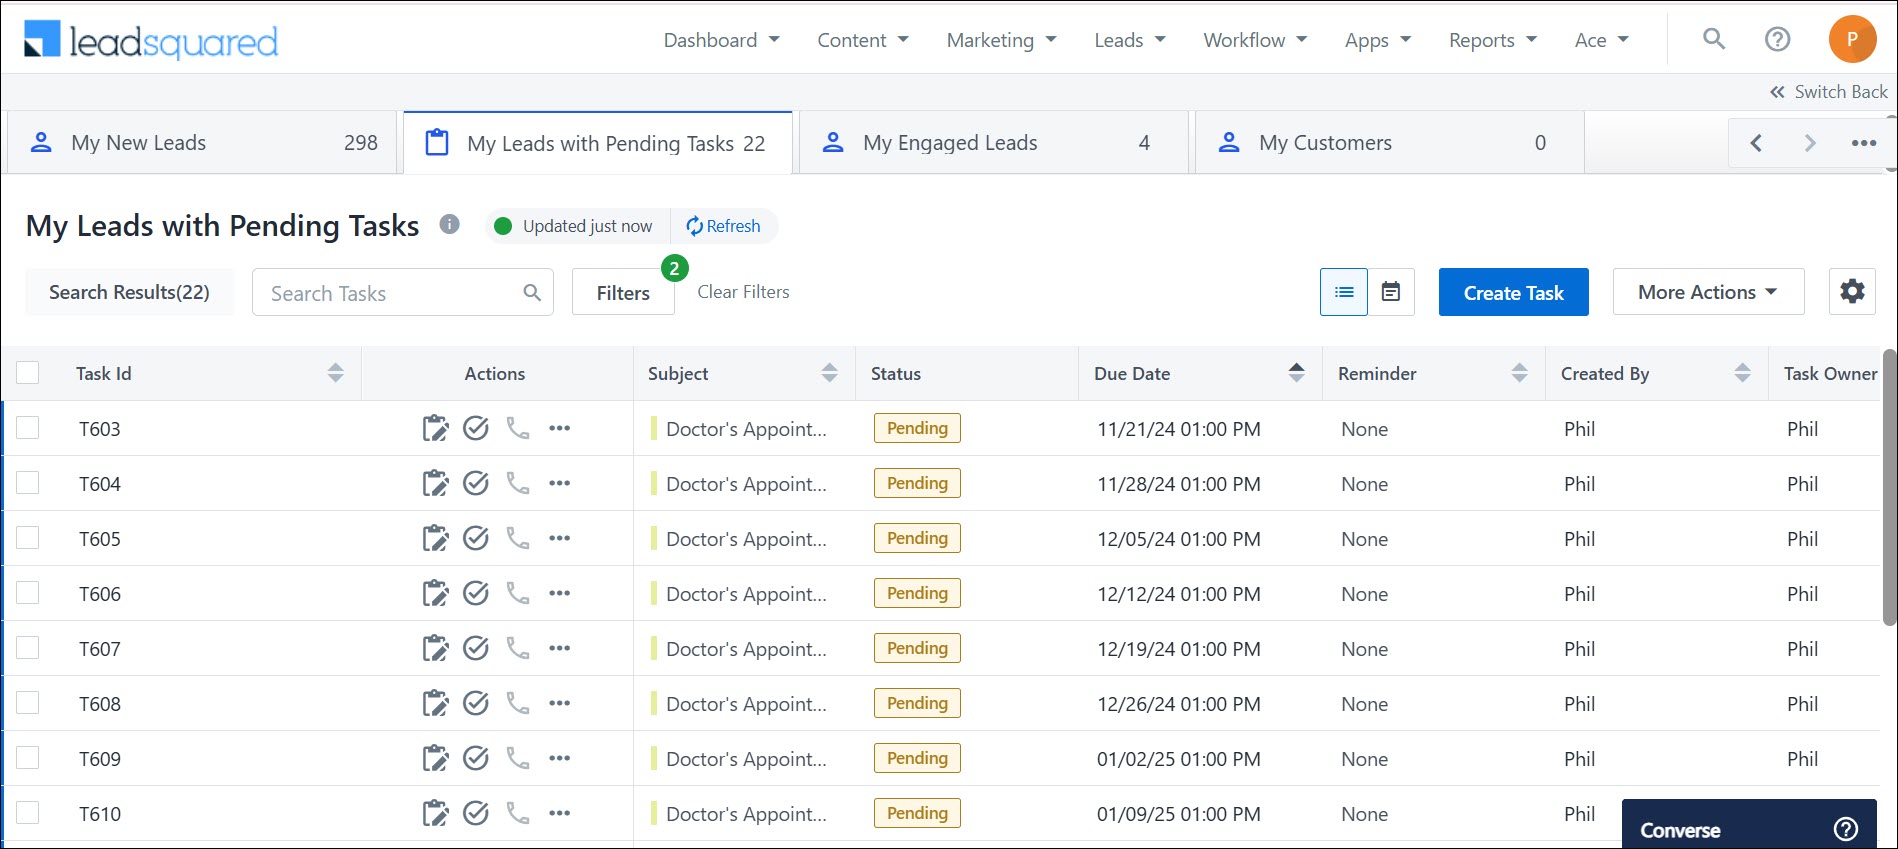This screenshot has height=849, width=1898.
Task: Click the LeadSquared logo
Action: 151,40
